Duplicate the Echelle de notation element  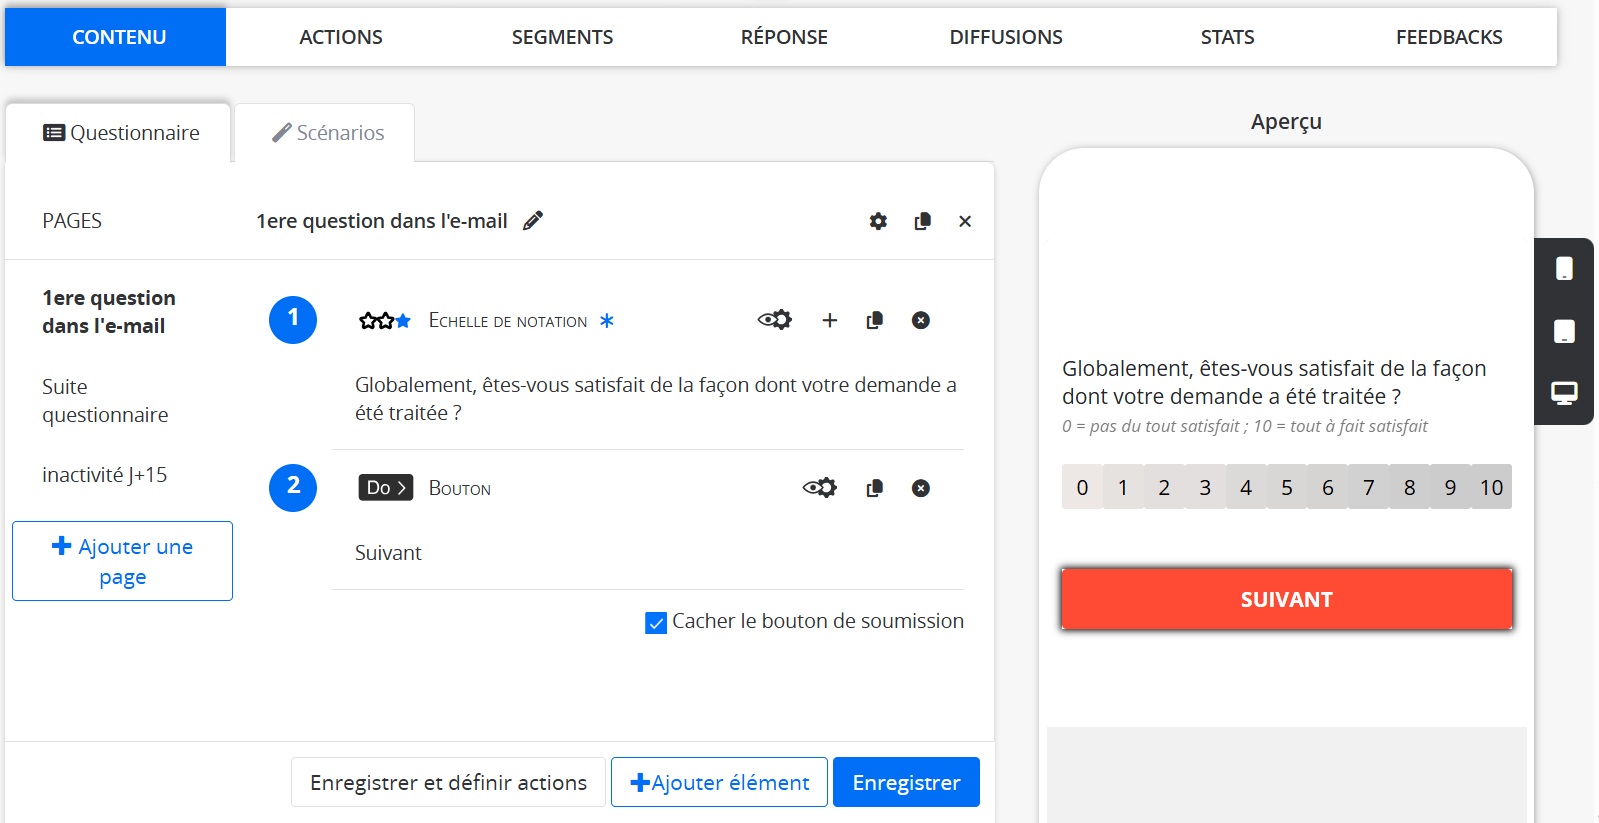[x=874, y=320]
